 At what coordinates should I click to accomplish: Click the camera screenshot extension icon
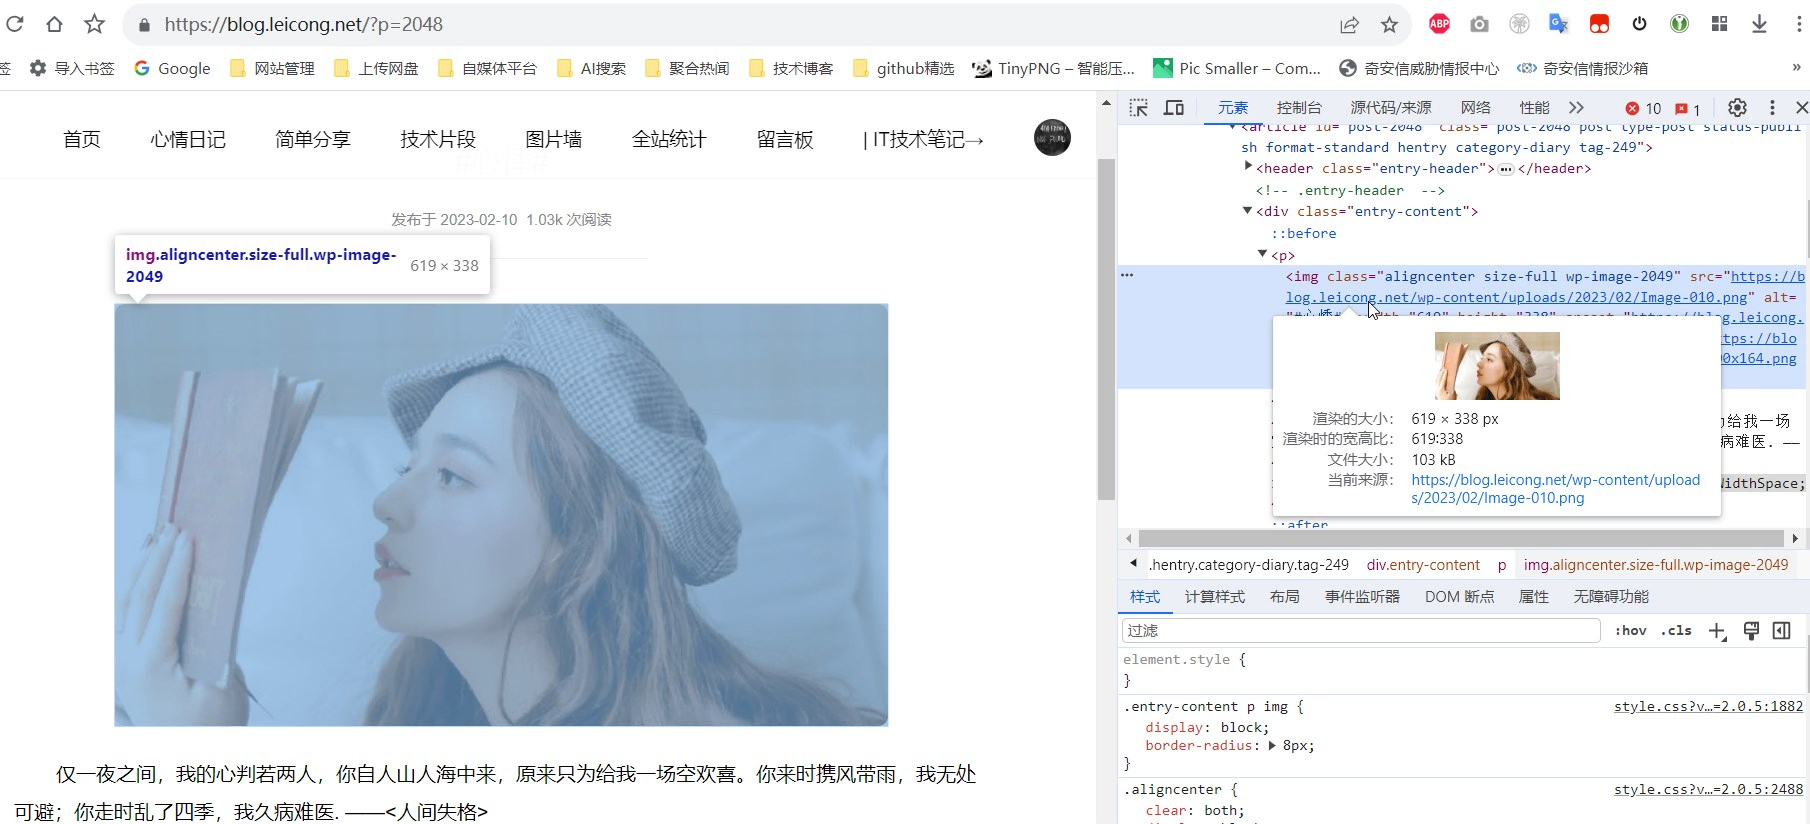tap(1479, 24)
